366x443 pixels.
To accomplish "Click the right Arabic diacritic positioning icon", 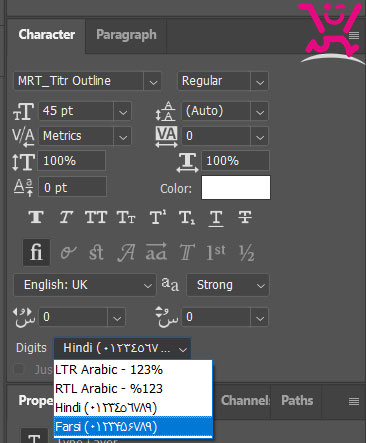I will tap(167, 317).
